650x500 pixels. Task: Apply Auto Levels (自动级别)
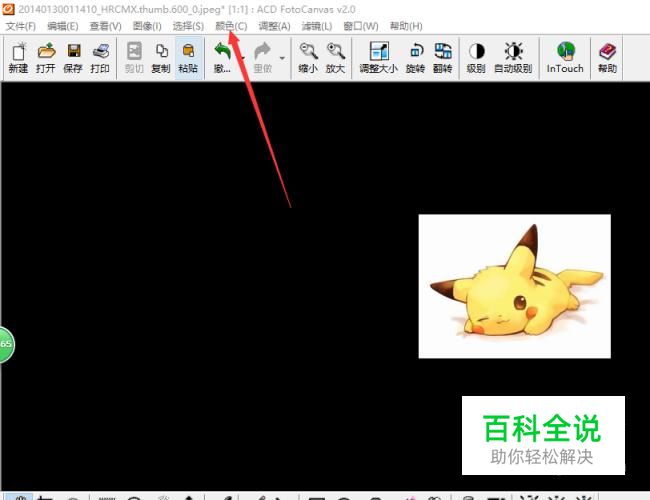coord(513,58)
